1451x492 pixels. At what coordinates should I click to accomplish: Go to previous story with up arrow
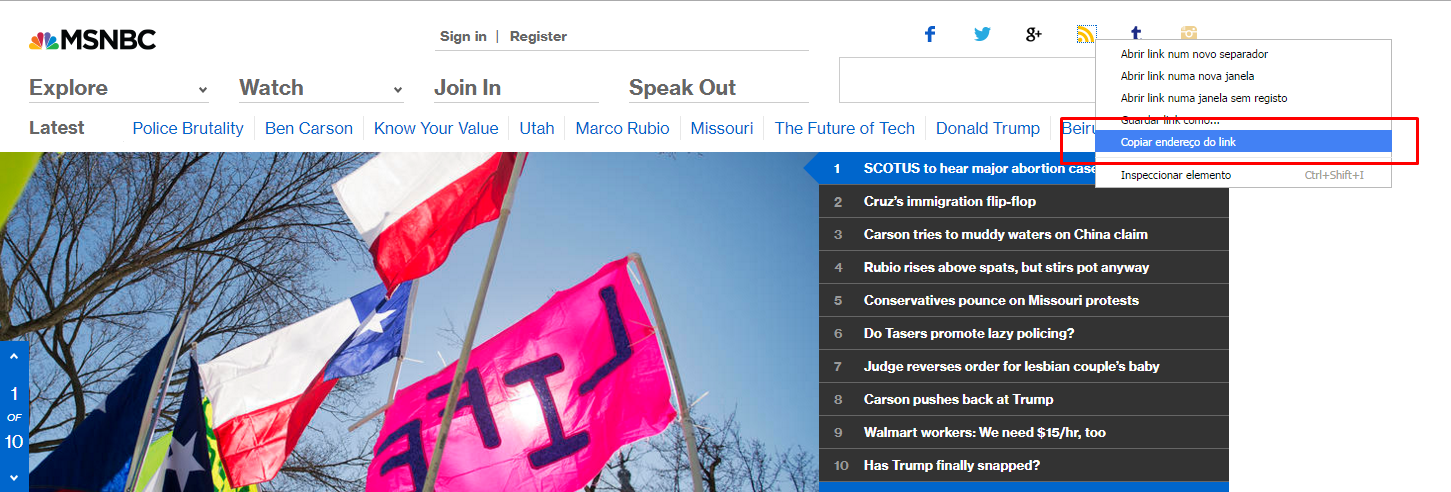coord(14,355)
